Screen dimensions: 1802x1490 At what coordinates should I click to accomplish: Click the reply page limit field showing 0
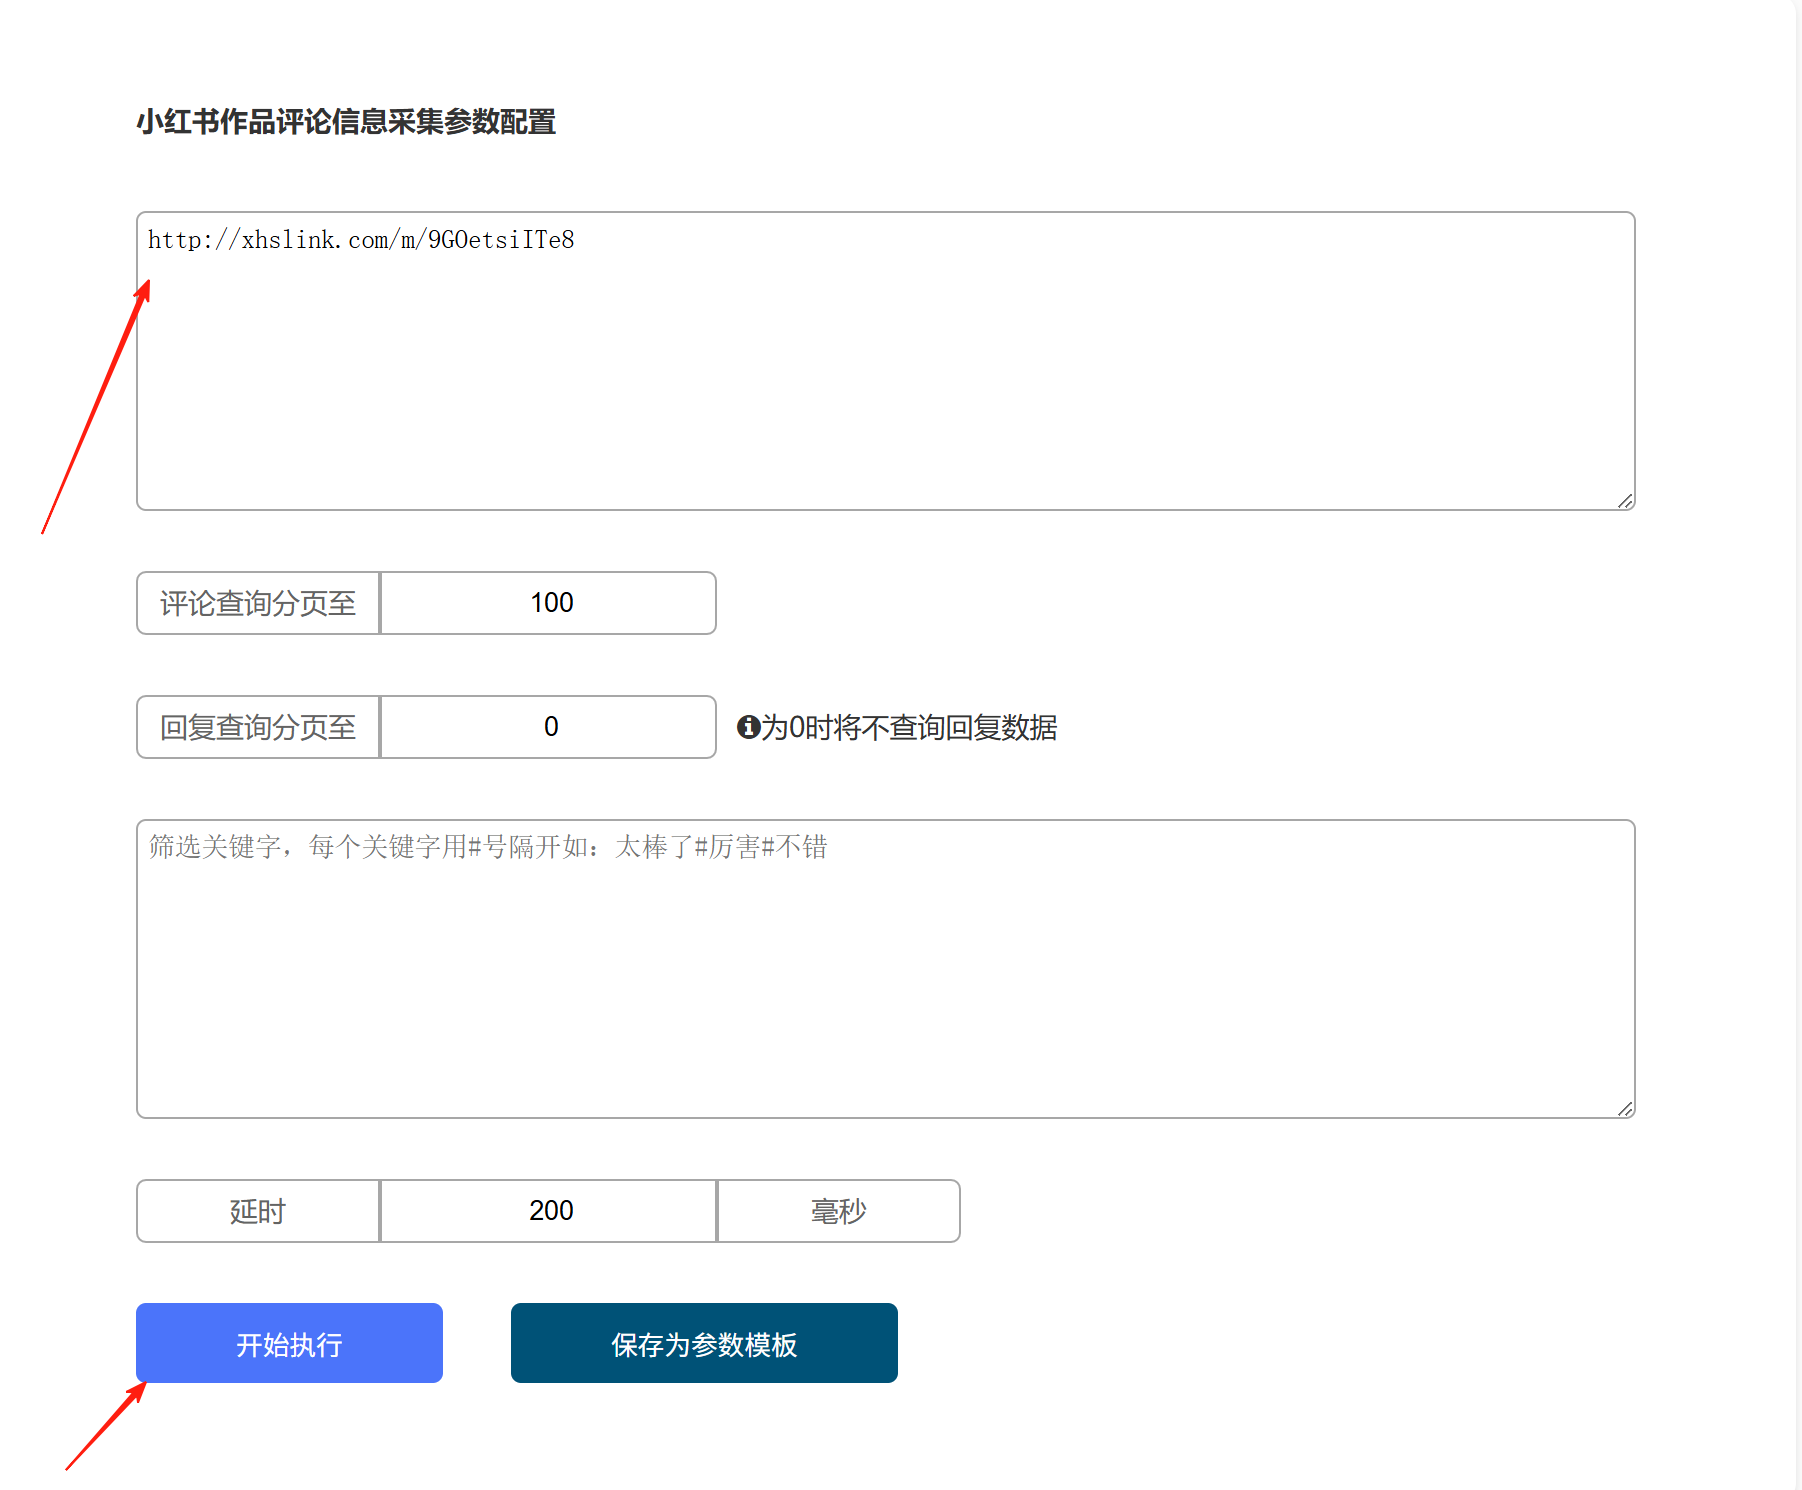tap(549, 727)
